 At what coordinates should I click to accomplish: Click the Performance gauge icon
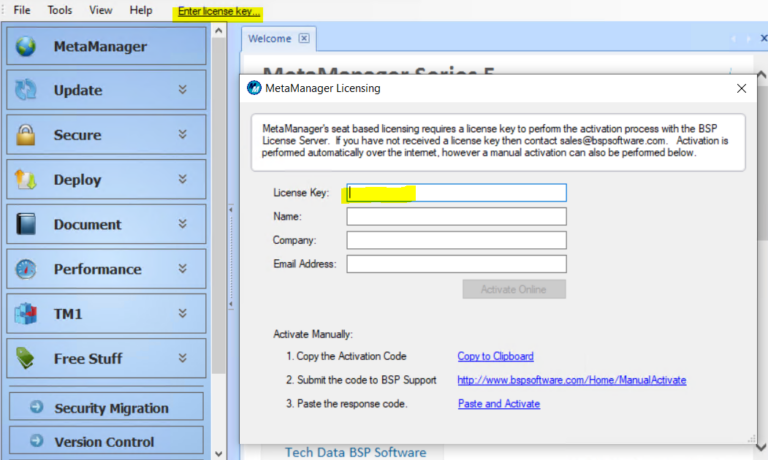25,269
